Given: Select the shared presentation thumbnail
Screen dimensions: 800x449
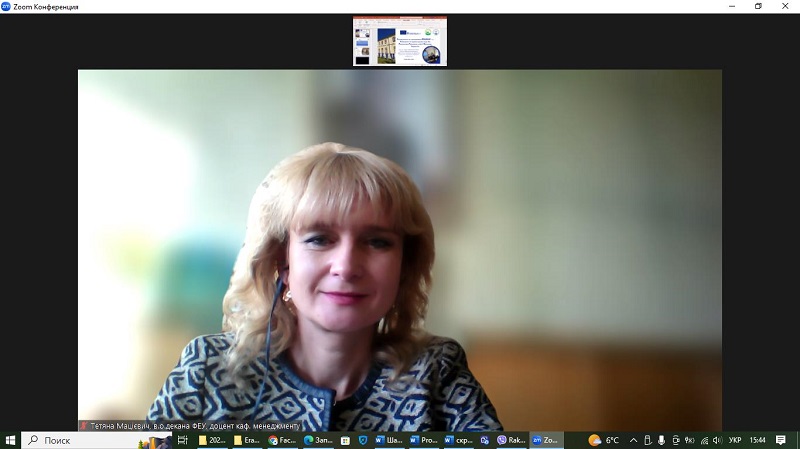Looking at the screenshot, I should coord(400,41).
